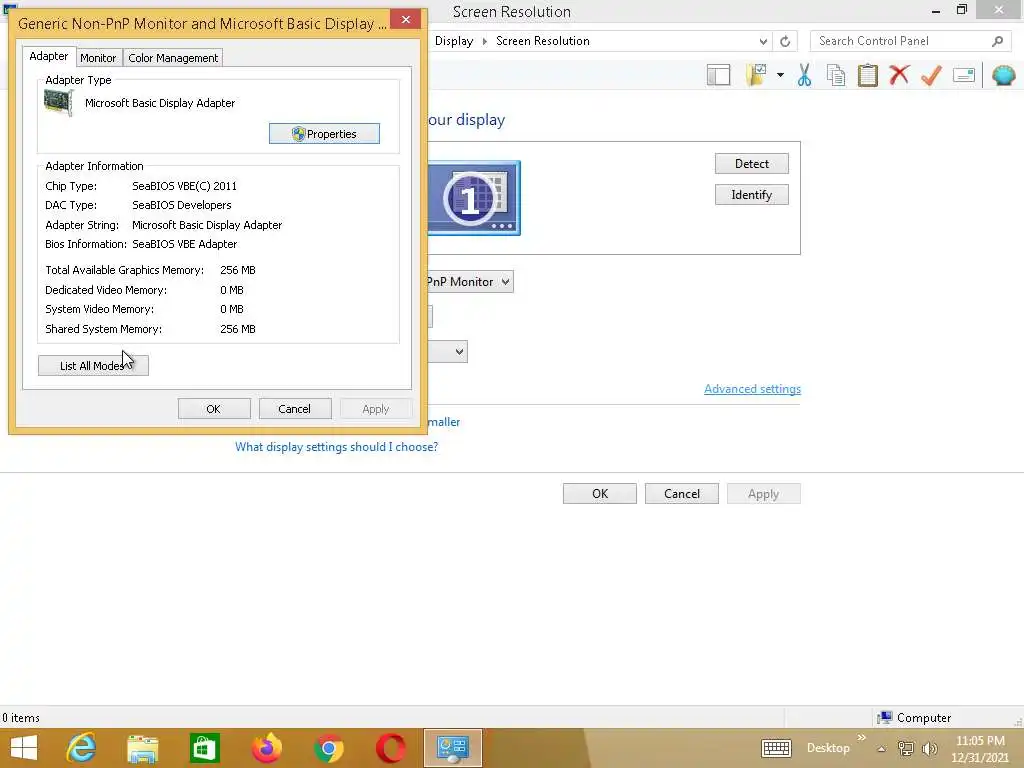Viewport: 1024px width, 768px height.
Task: Click Cancel in adapter properties dialog
Action: (295, 409)
